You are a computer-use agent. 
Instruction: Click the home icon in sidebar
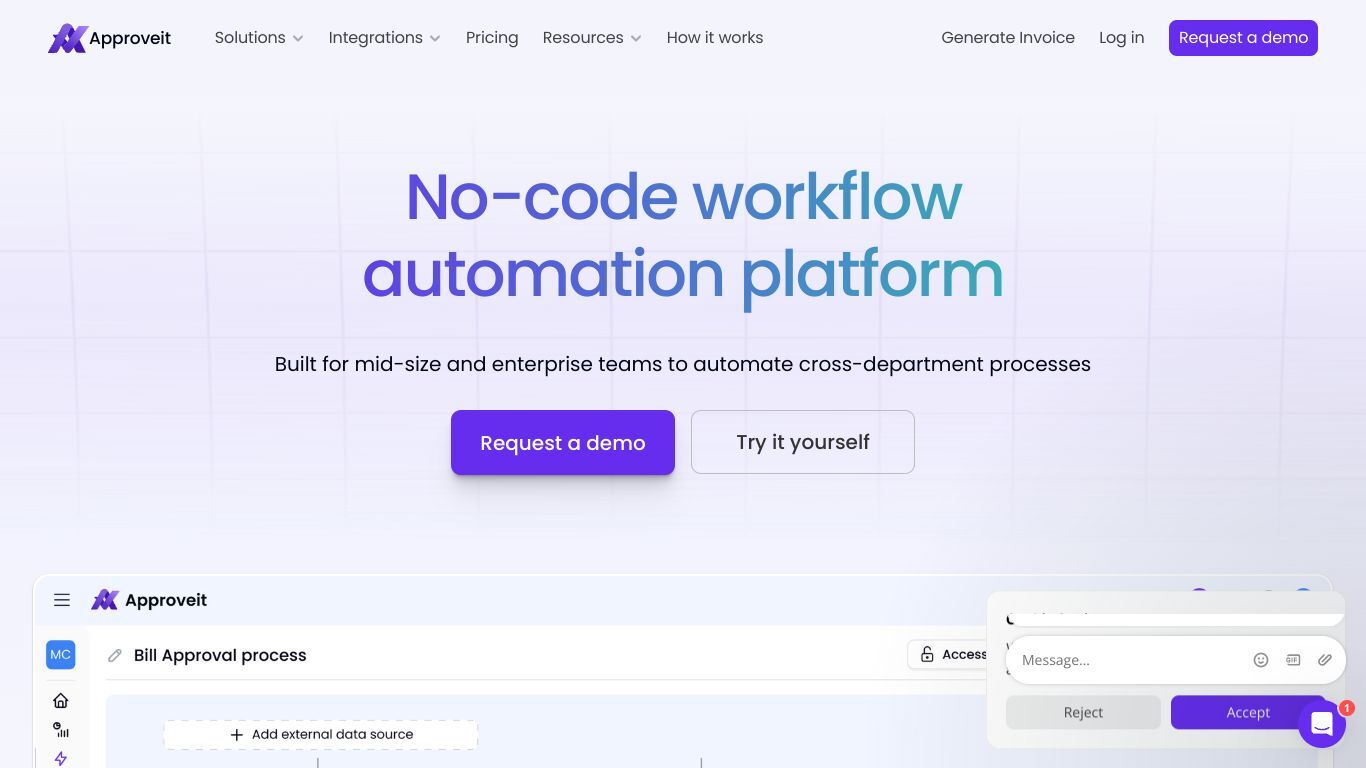(61, 700)
